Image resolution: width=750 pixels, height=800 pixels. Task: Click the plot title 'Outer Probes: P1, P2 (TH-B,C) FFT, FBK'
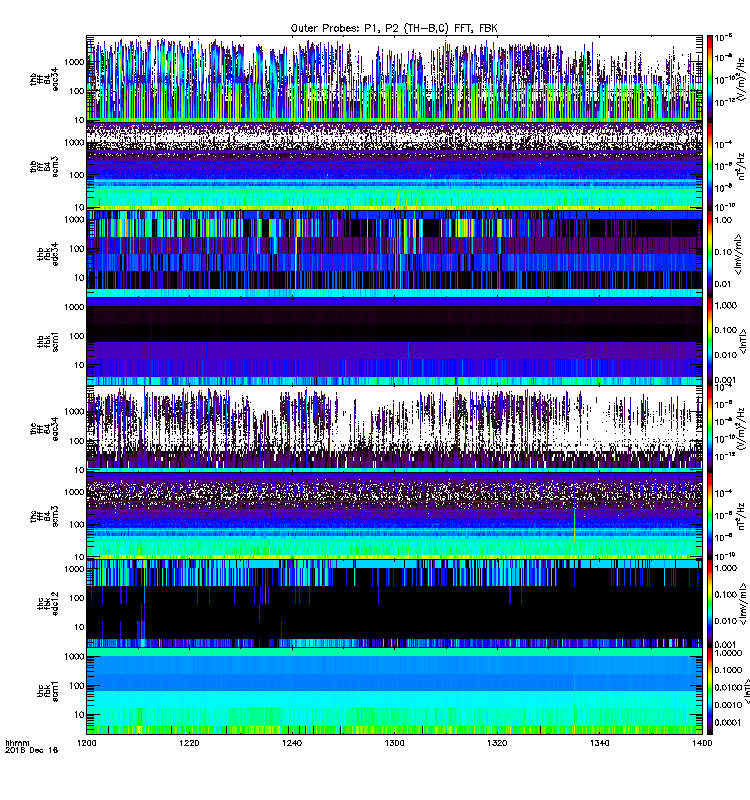click(x=394, y=28)
